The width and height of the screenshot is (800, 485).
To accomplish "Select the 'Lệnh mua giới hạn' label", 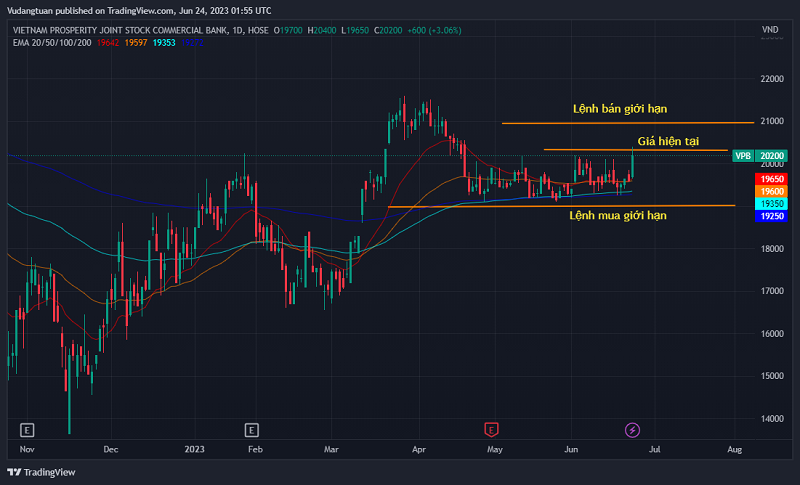I will click(x=617, y=215).
